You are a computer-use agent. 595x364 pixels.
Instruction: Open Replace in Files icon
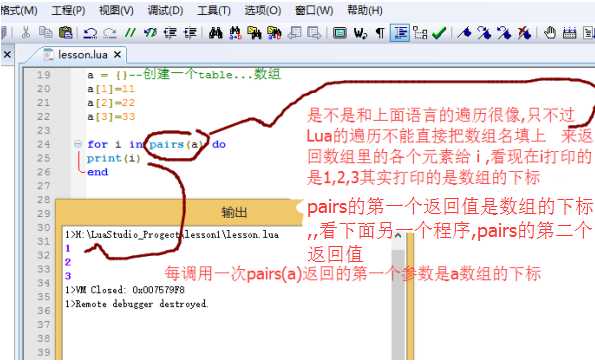(274, 33)
